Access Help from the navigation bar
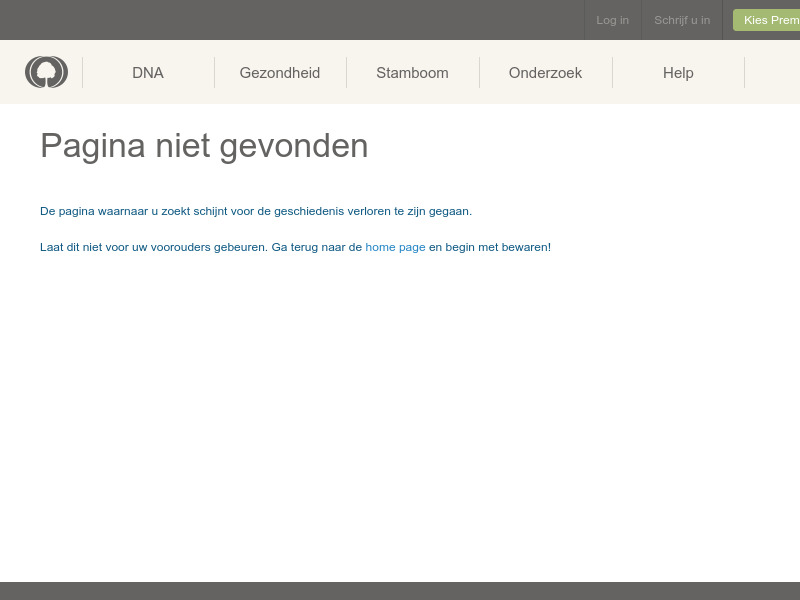The width and height of the screenshot is (800, 600). 678,72
